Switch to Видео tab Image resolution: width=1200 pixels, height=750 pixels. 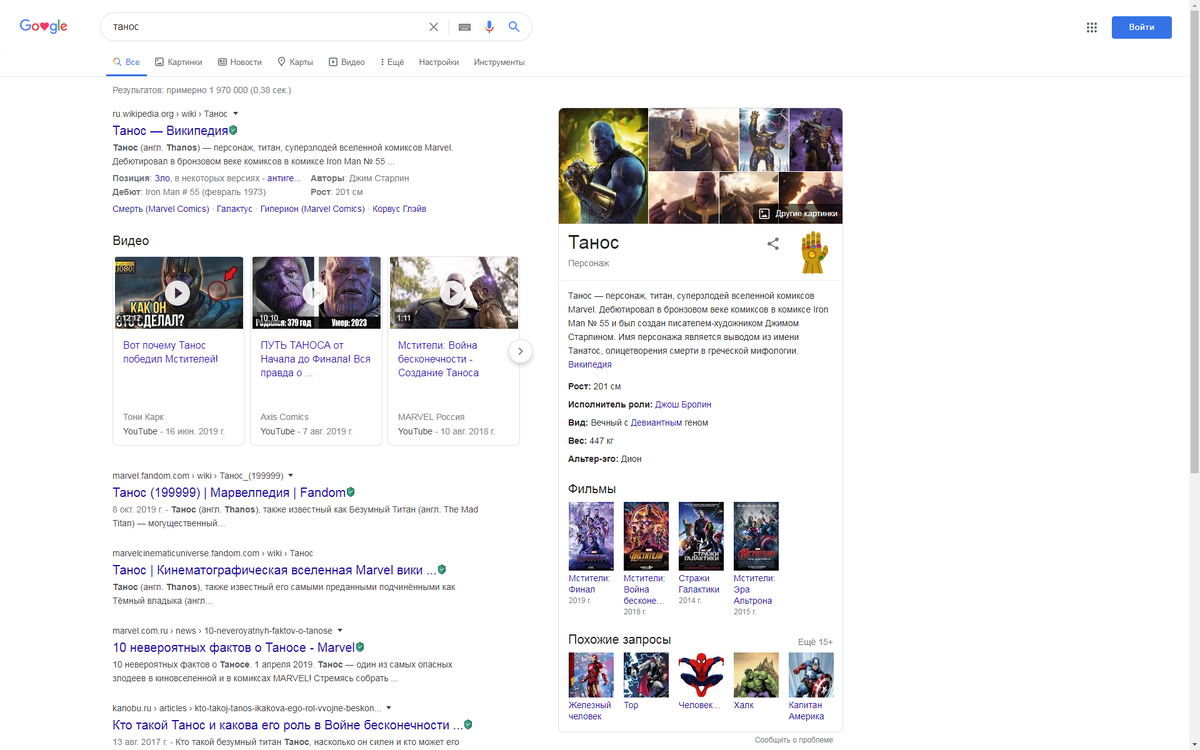point(346,62)
